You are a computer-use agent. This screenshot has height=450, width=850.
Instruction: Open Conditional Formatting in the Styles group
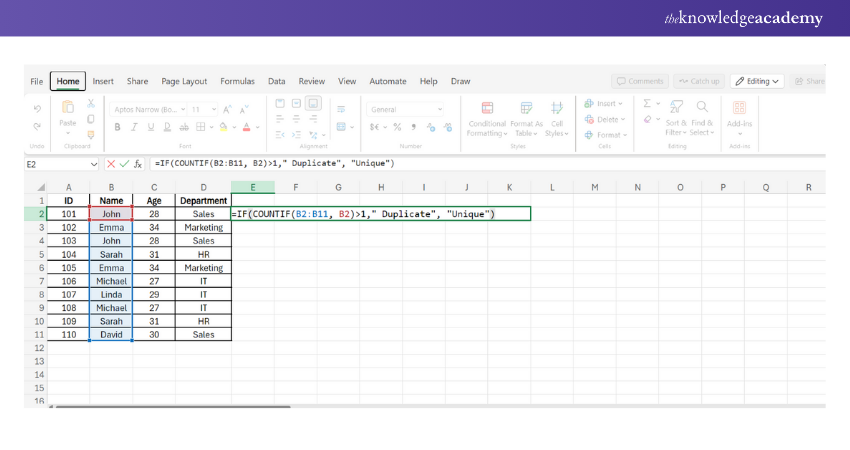pyautogui.click(x=487, y=118)
